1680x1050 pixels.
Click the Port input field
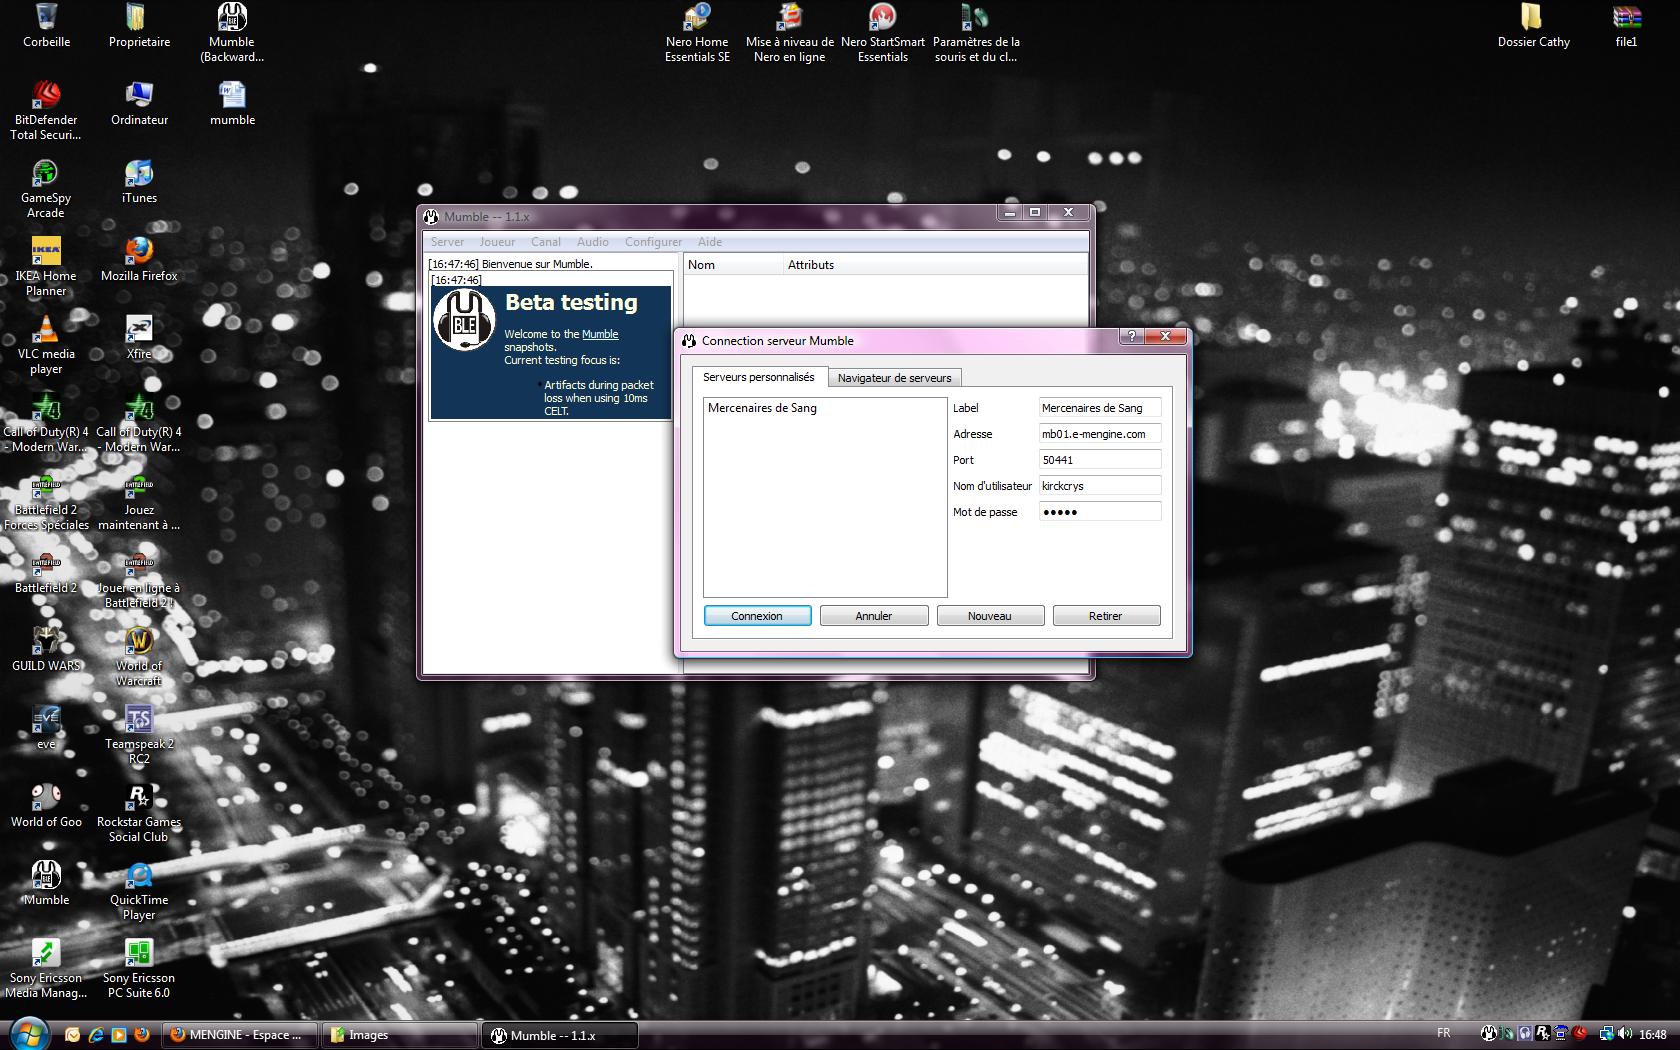click(1100, 460)
